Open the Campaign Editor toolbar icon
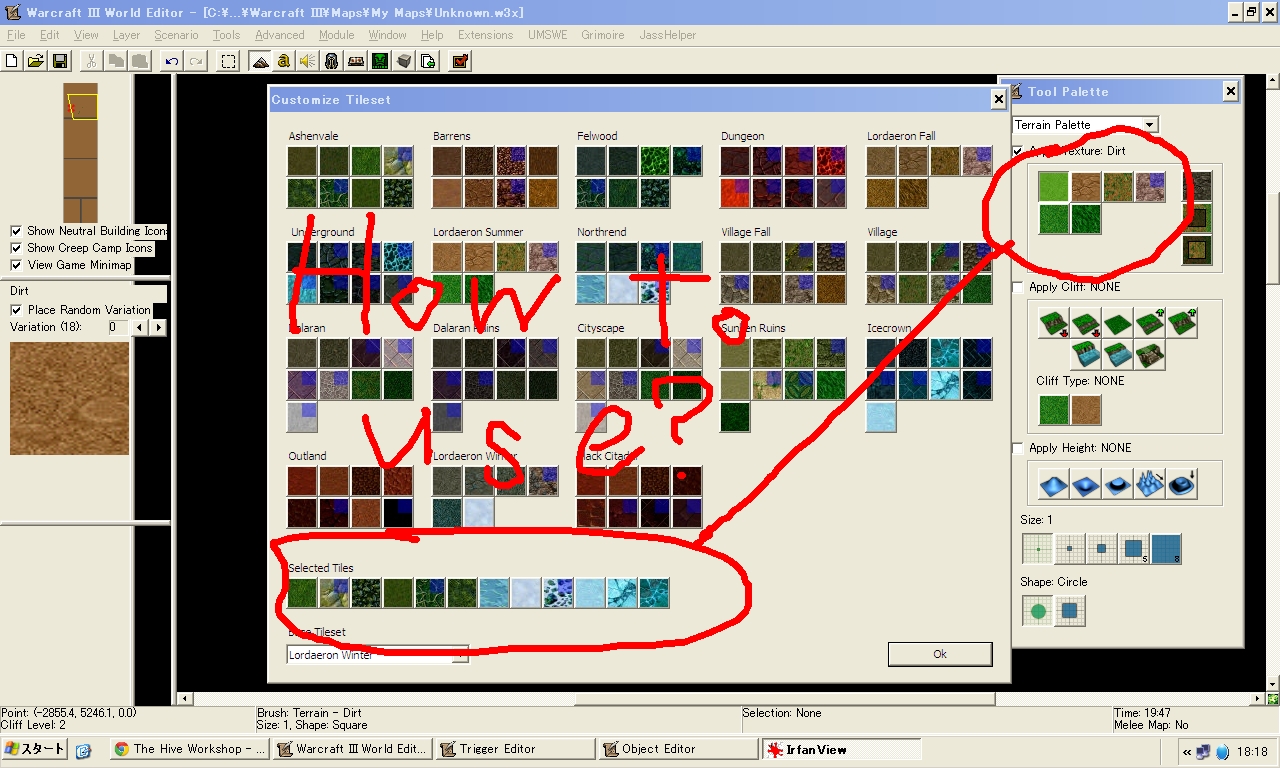 point(356,61)
